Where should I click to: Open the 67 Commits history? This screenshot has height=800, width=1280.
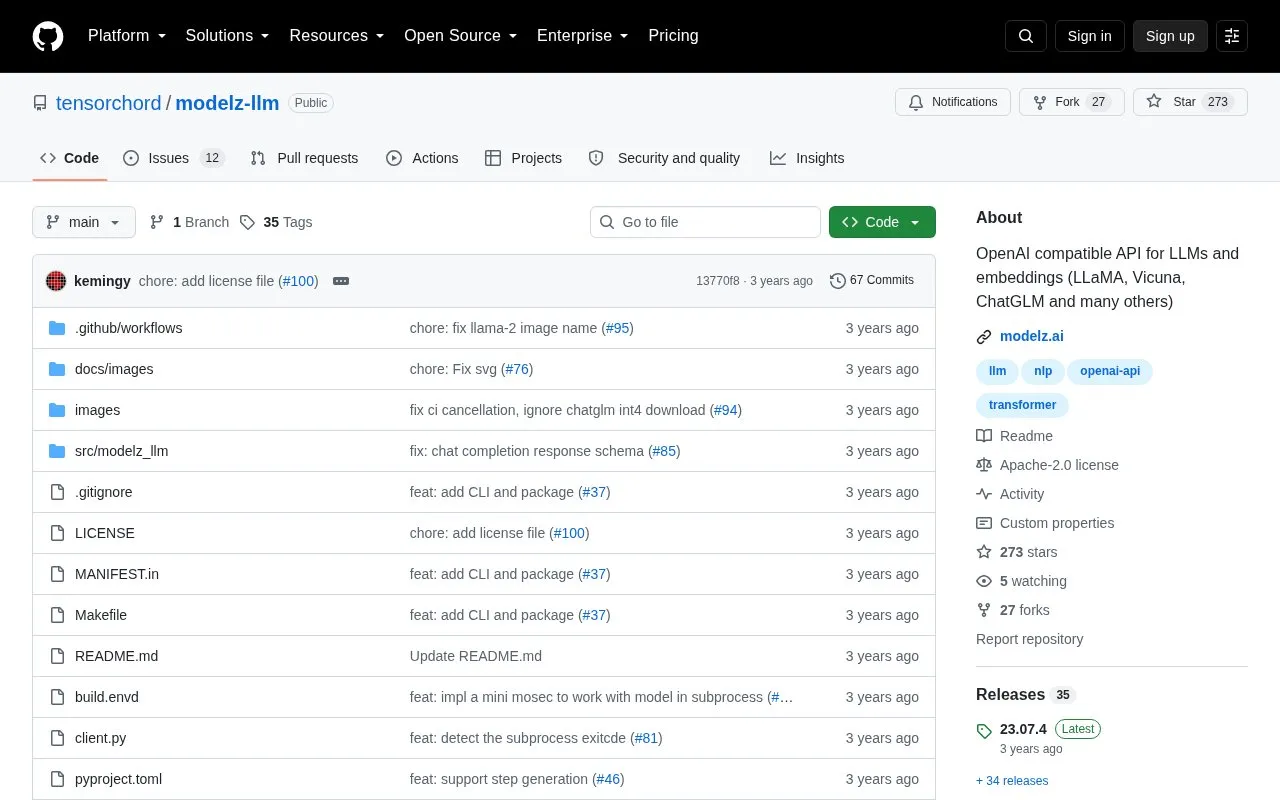pyautogui.click(x=872, y=281)
